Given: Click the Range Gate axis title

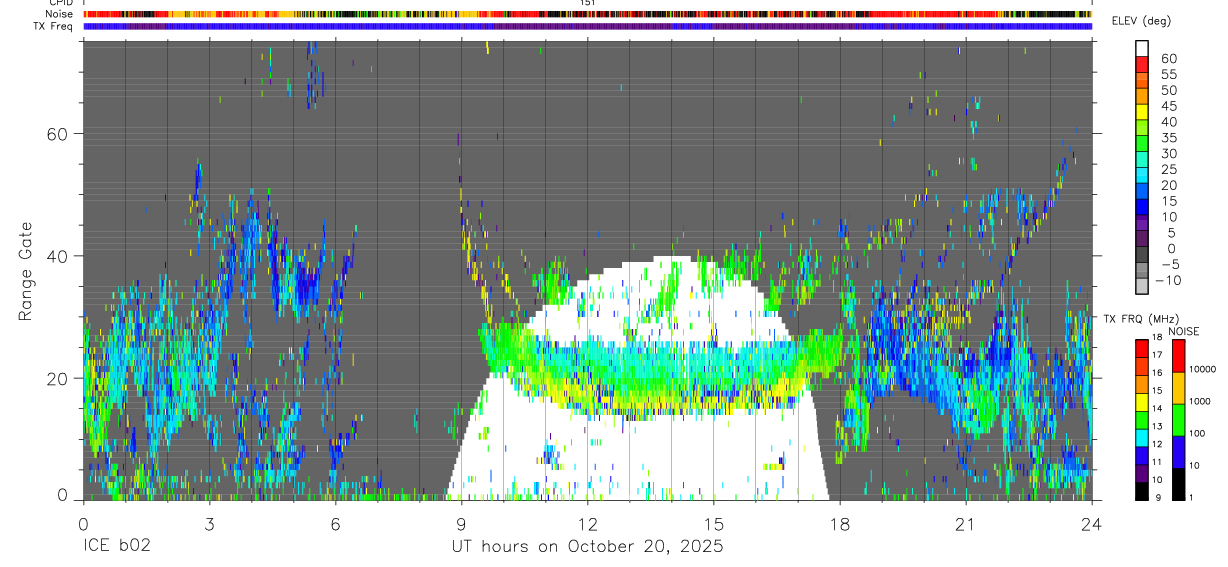Looking at the screenshot, I should coord(26,270).
